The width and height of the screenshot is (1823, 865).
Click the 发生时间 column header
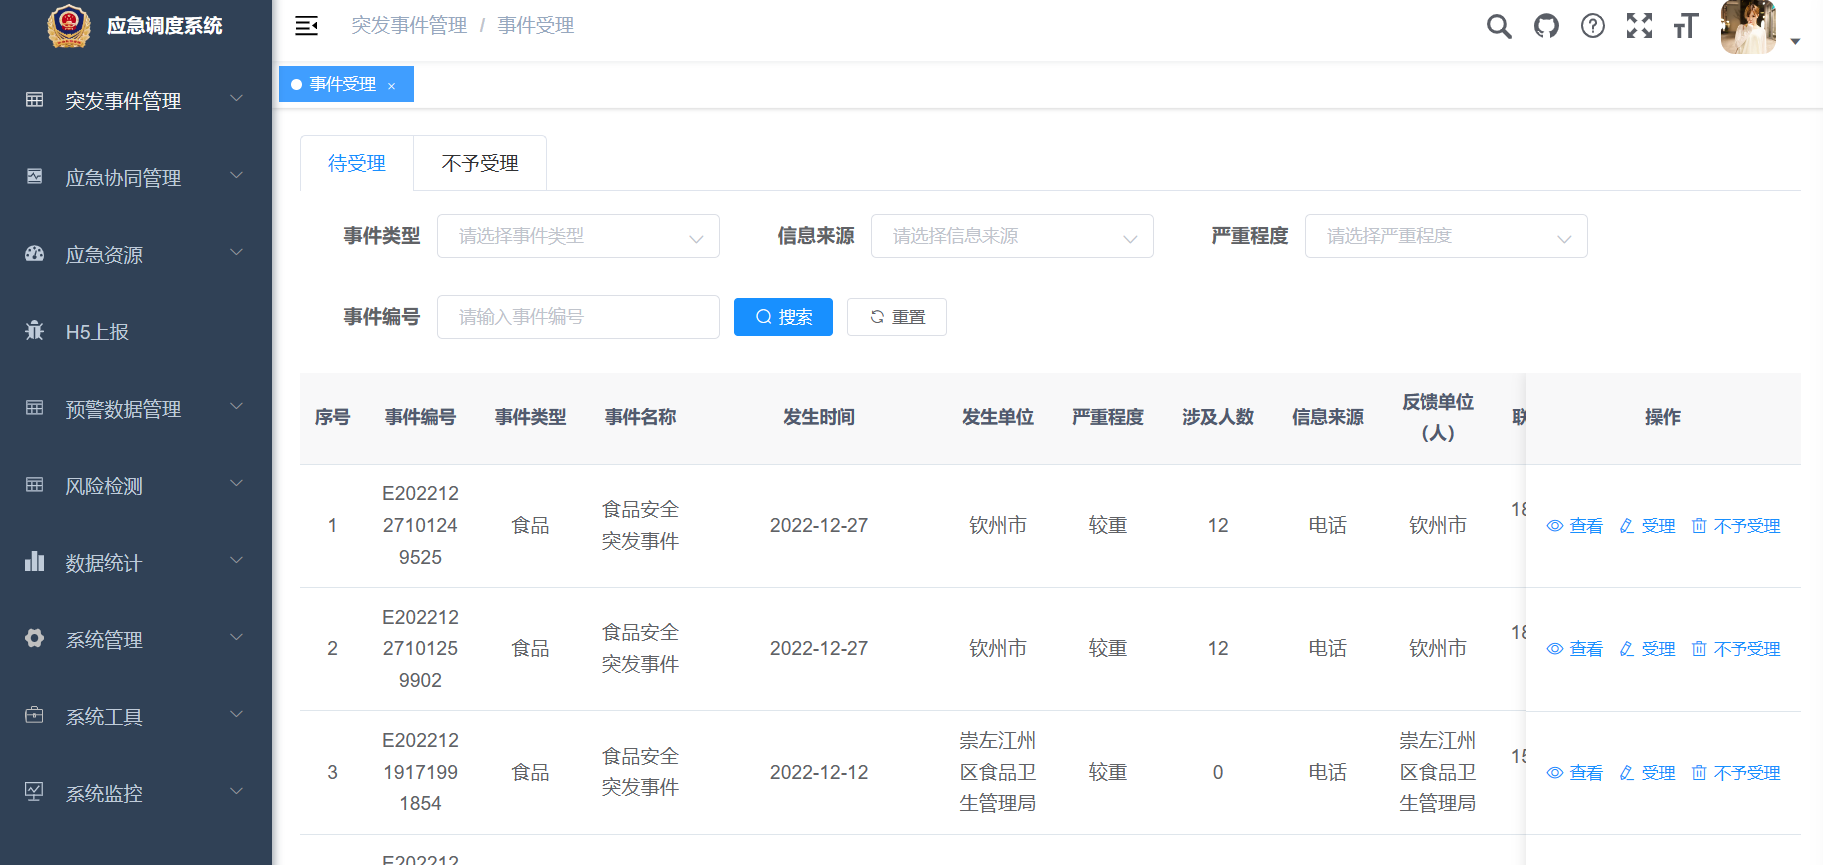819,417
